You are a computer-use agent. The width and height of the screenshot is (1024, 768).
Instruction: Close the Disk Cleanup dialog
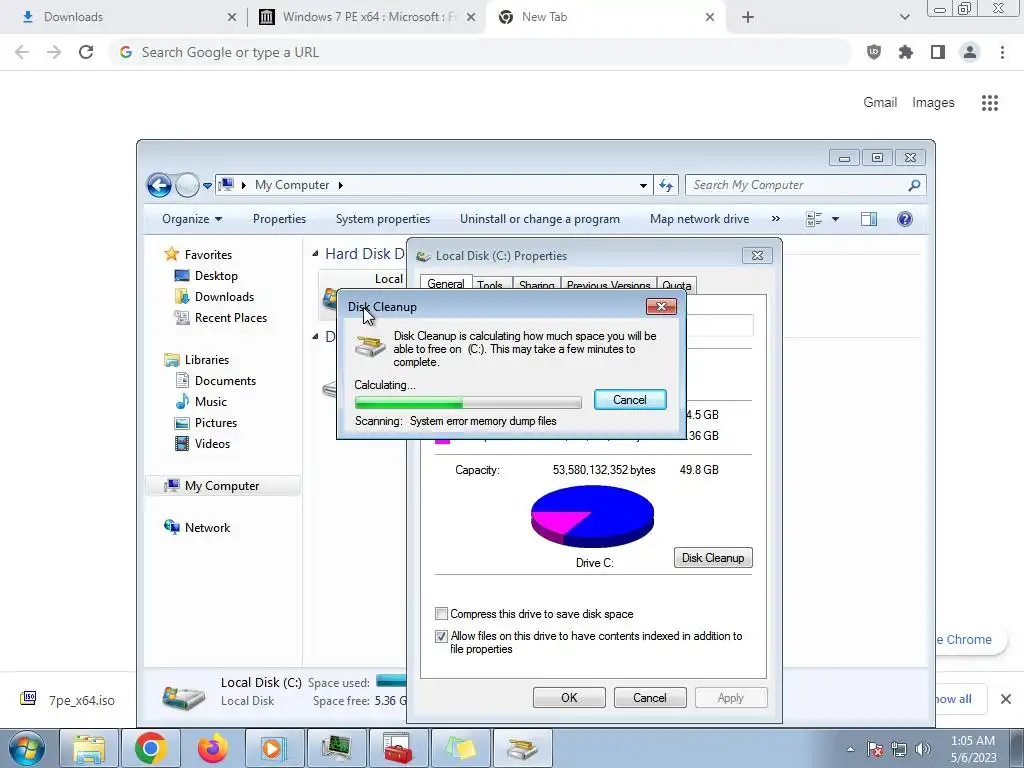661,306
